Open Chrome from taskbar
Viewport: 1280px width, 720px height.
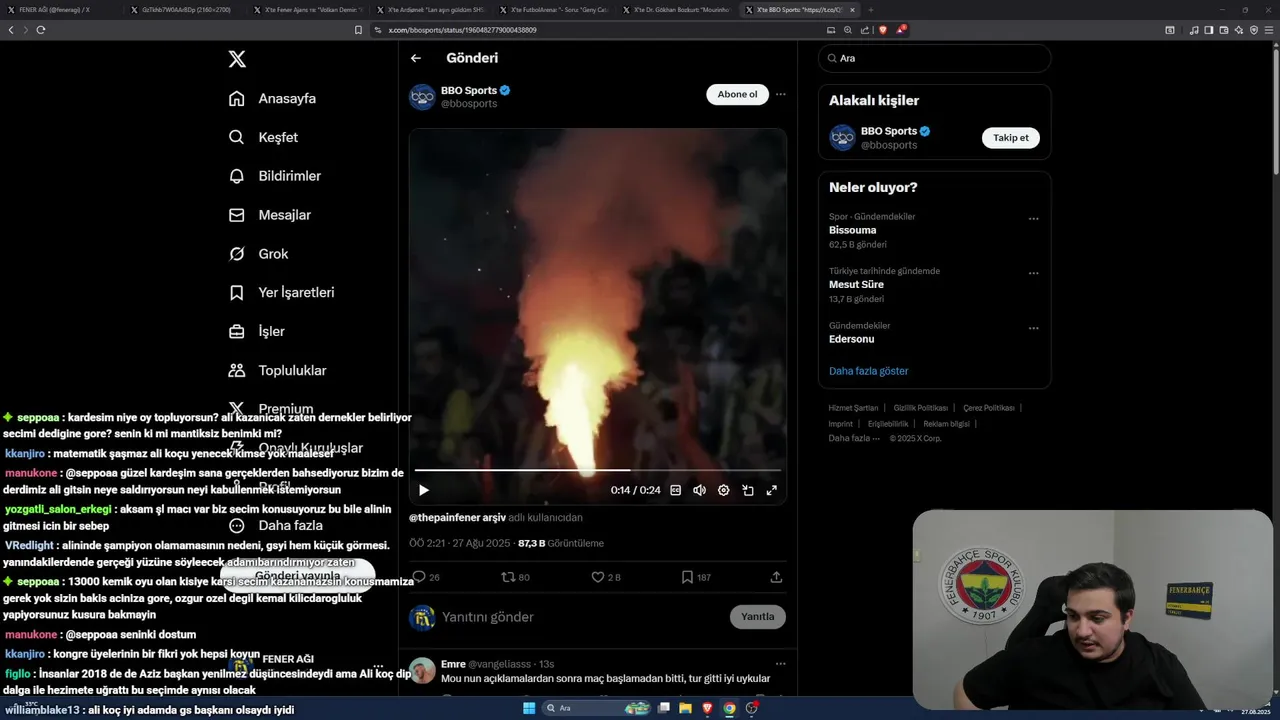pos(729,708)
